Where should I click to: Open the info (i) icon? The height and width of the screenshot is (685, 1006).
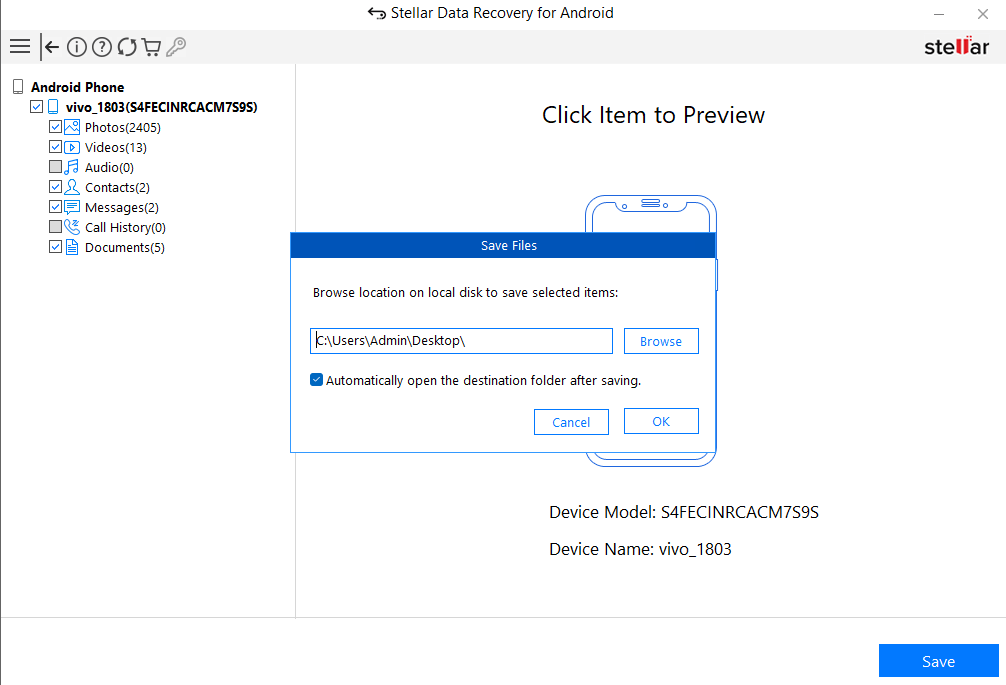coord(77,47)
